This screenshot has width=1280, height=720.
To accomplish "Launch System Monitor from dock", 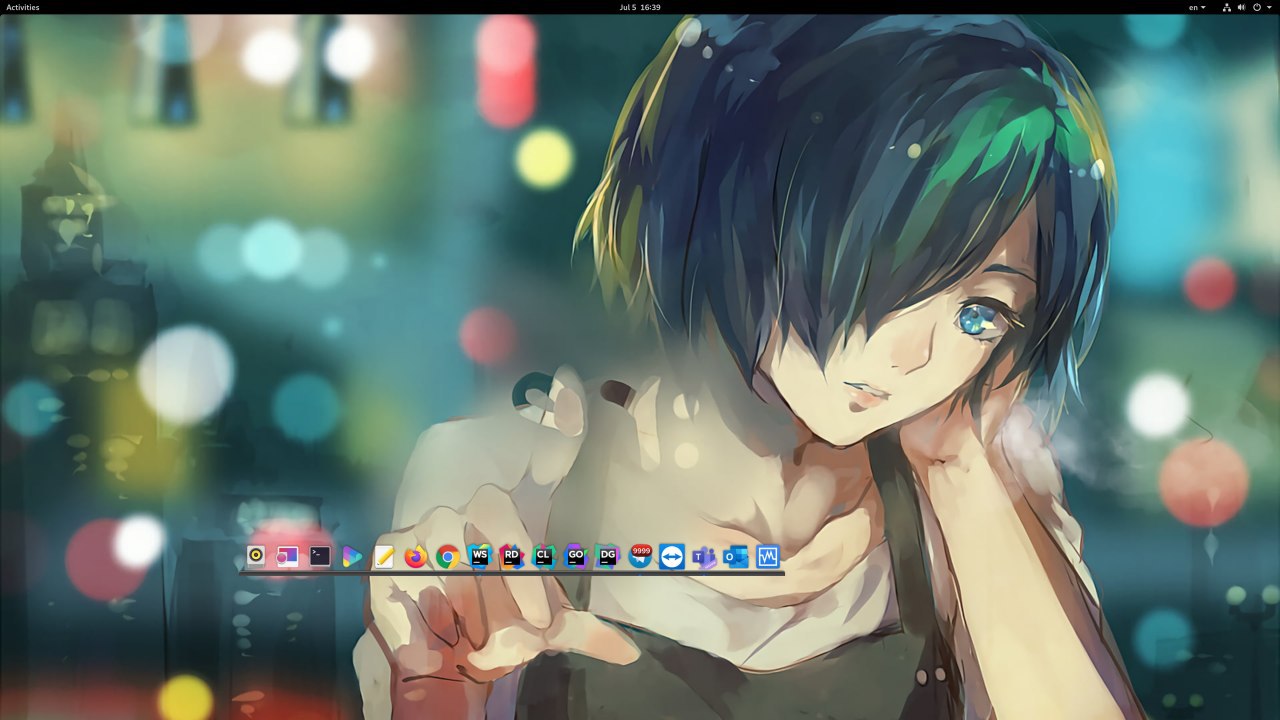I will [x=768, y=556].
